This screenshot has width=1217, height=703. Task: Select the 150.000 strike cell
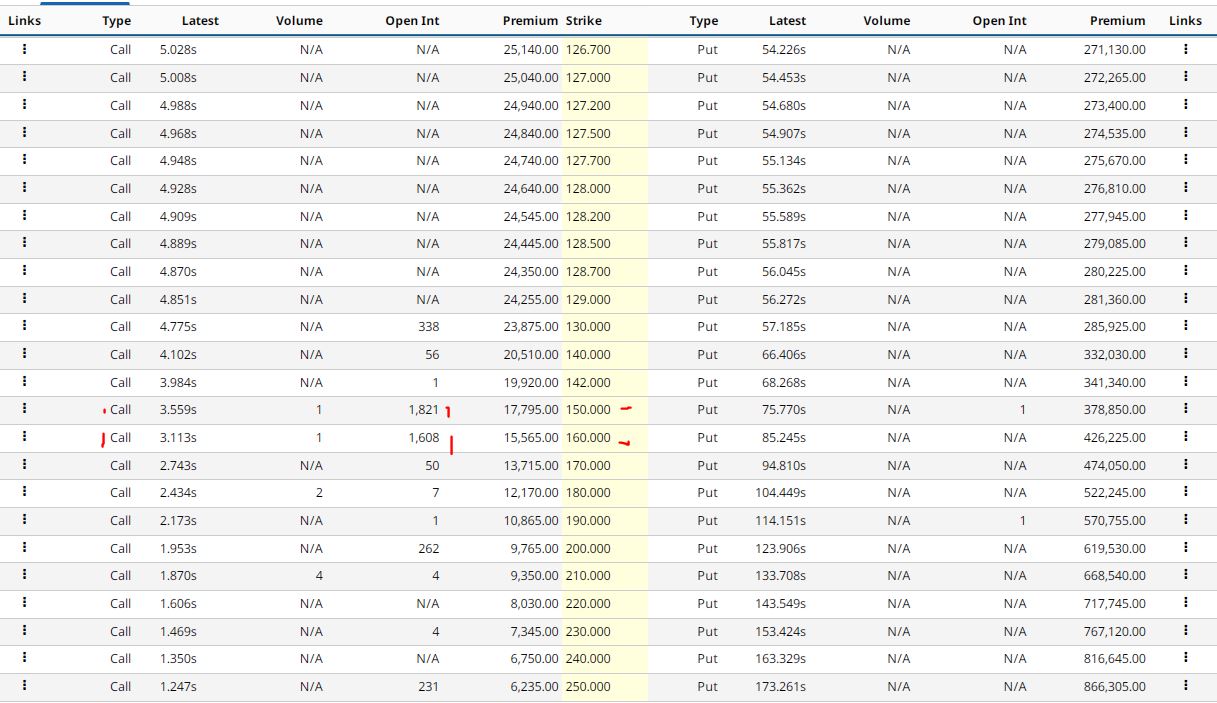point(588,409)
